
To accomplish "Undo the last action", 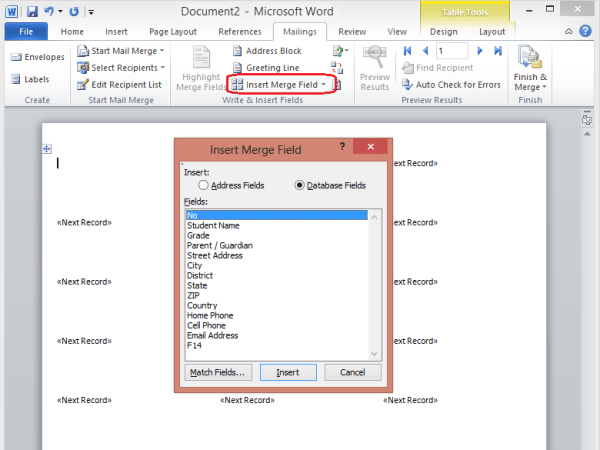I will click(49, 11).
